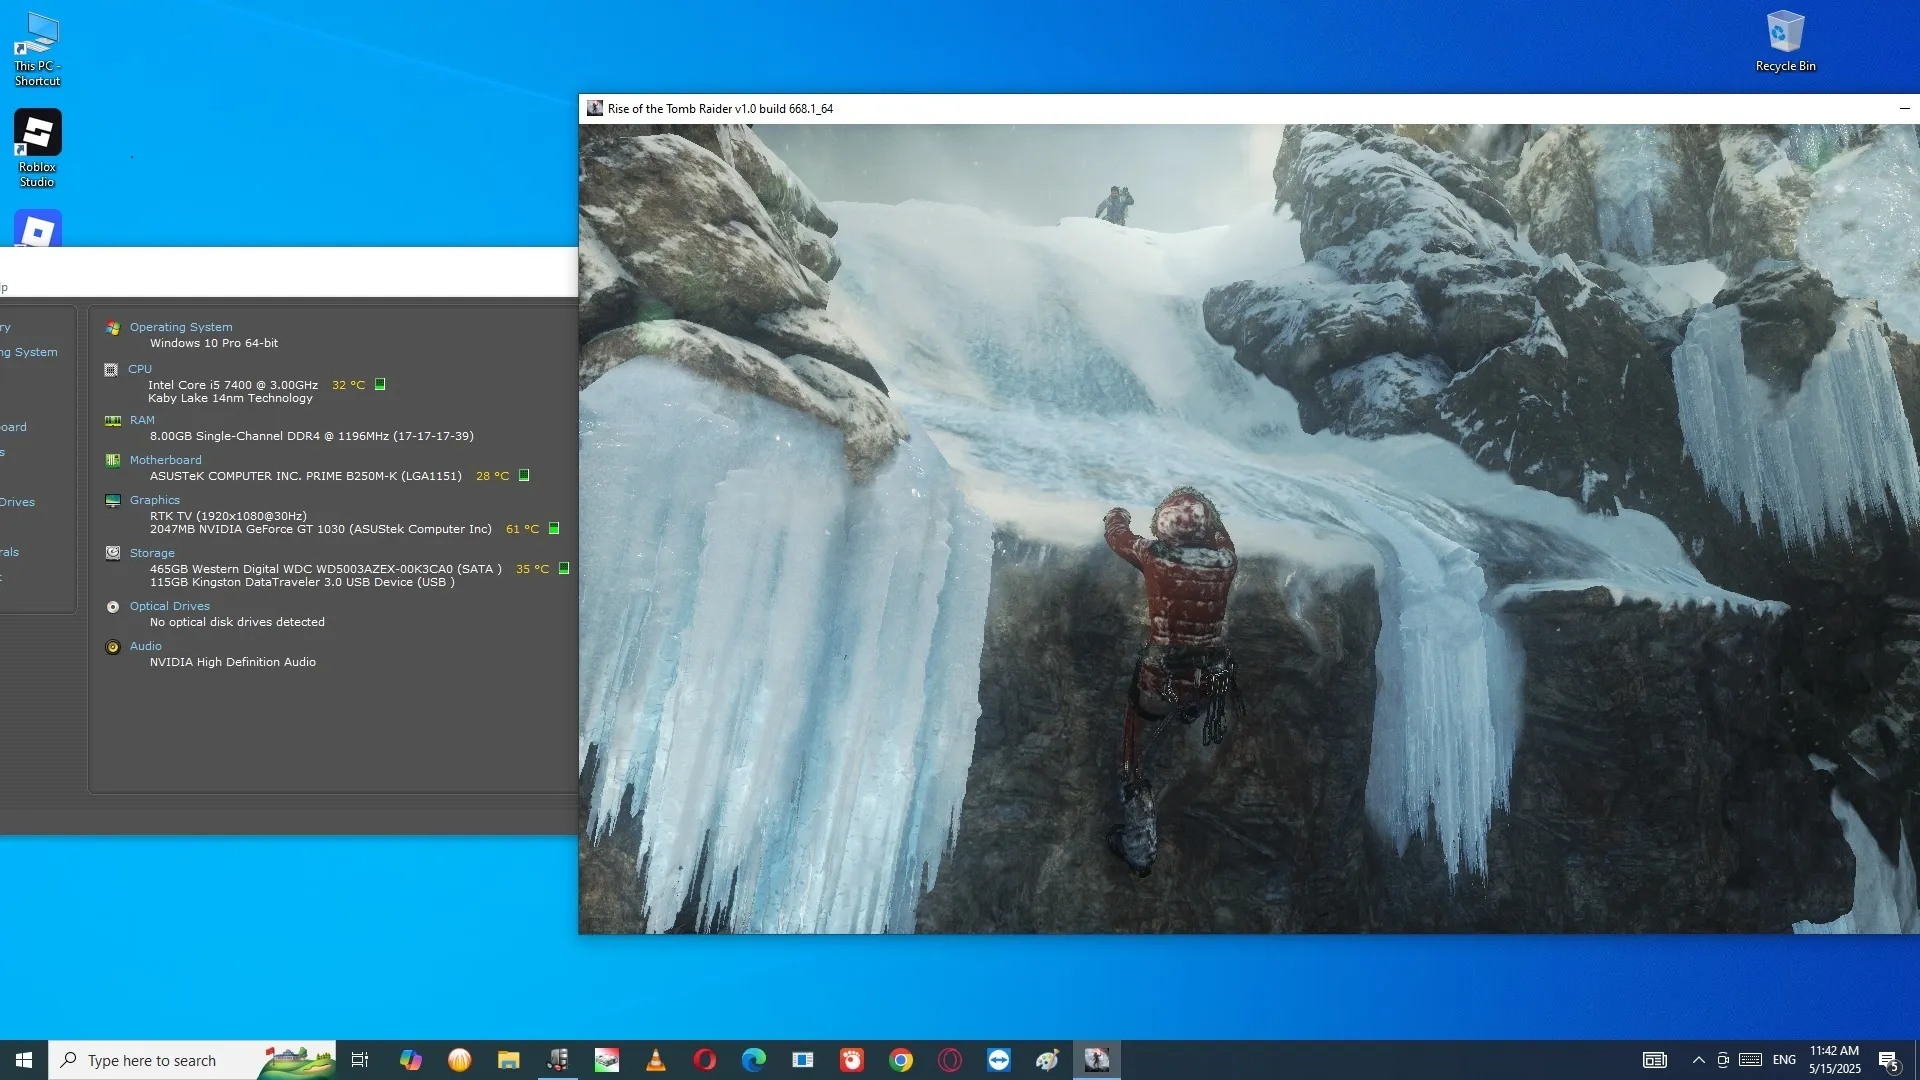Select the Kingston DataTraveler USB line

tap(302, 582)
